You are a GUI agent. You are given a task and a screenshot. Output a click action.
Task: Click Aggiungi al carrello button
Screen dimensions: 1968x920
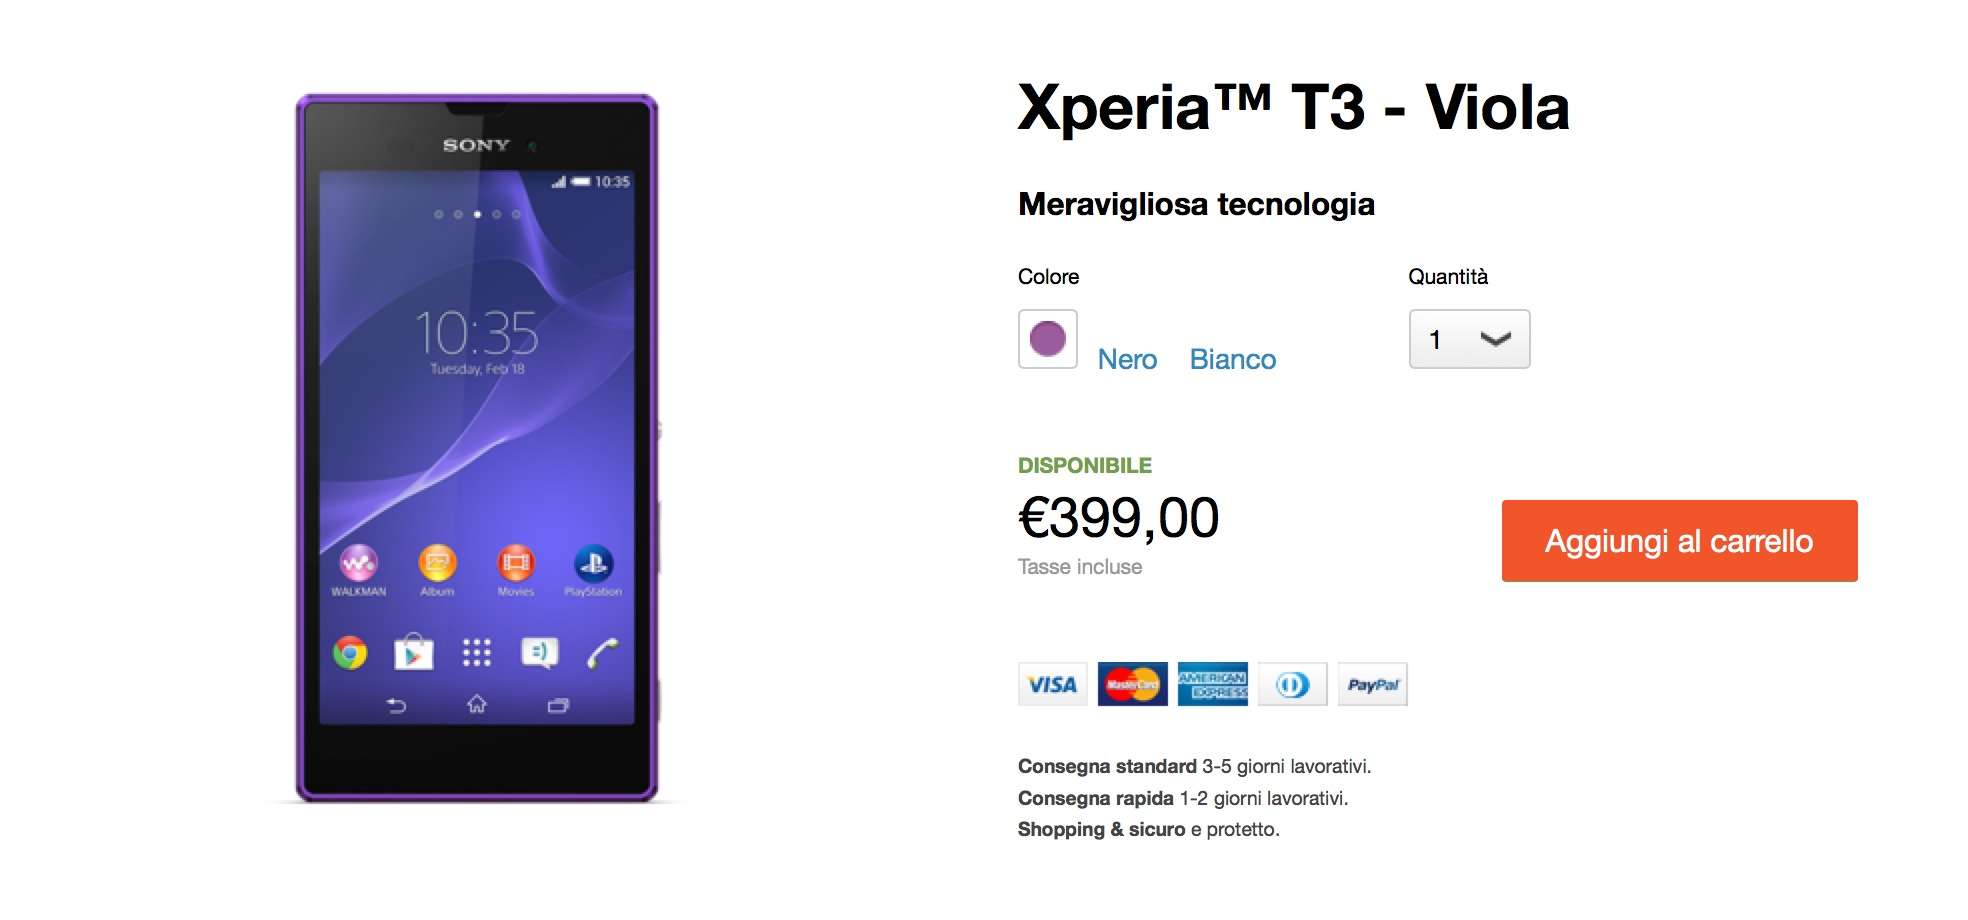(1679, 541)
